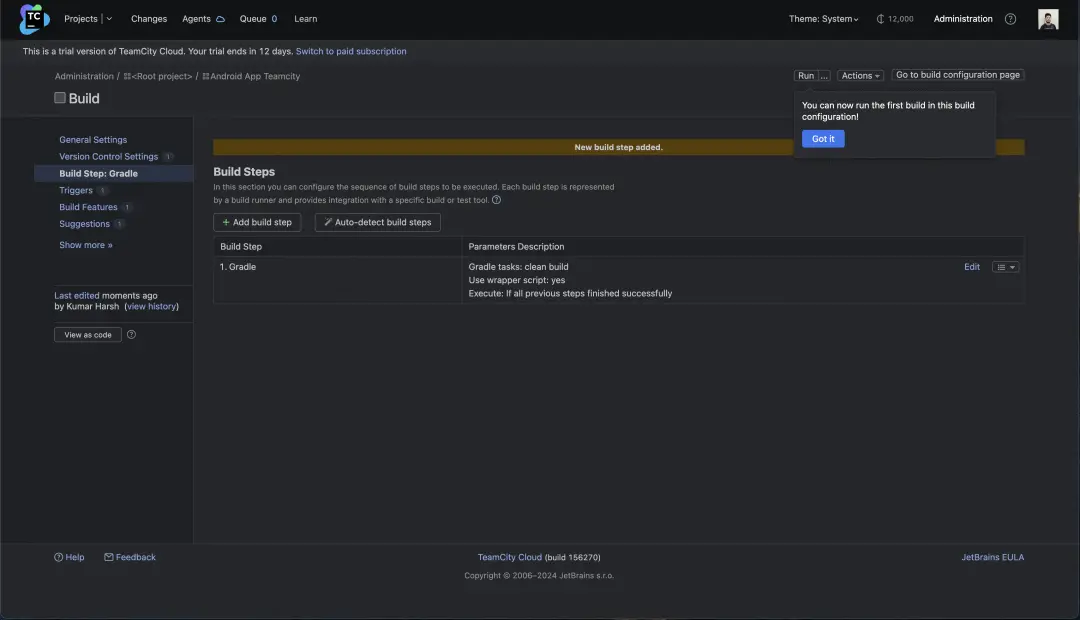Viewport: 1080px width, 620px height.
Task: Open the Theme: System dropdown
Action: tap(823, 19)
